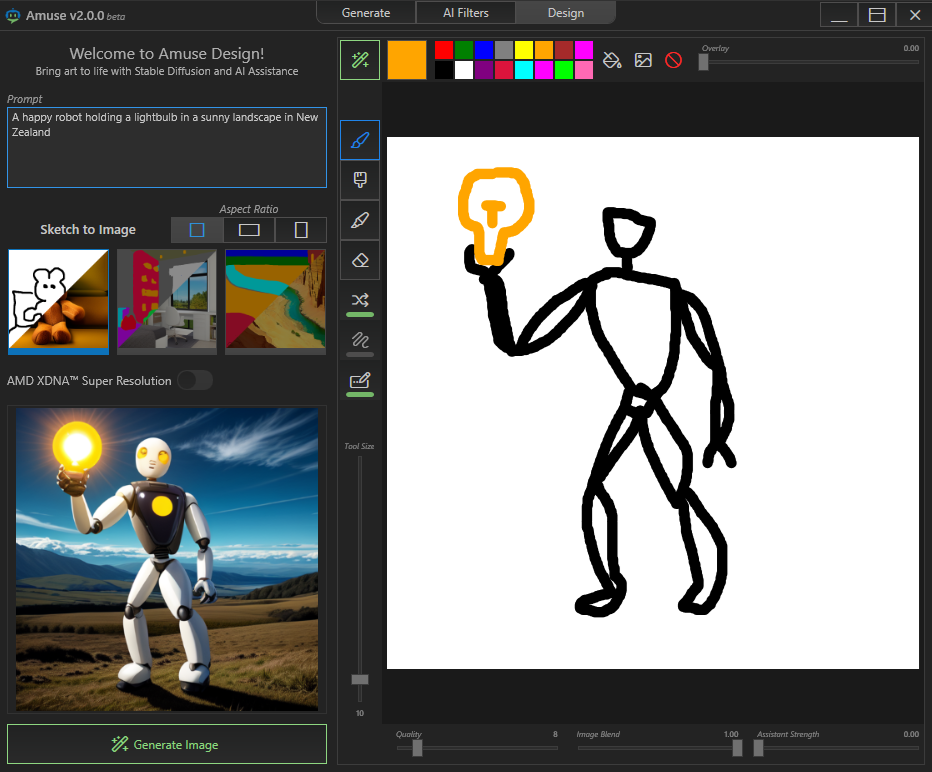932x772 pixels.
Task: Choose the portrait aspect ratio
Action: click(301, 230)
